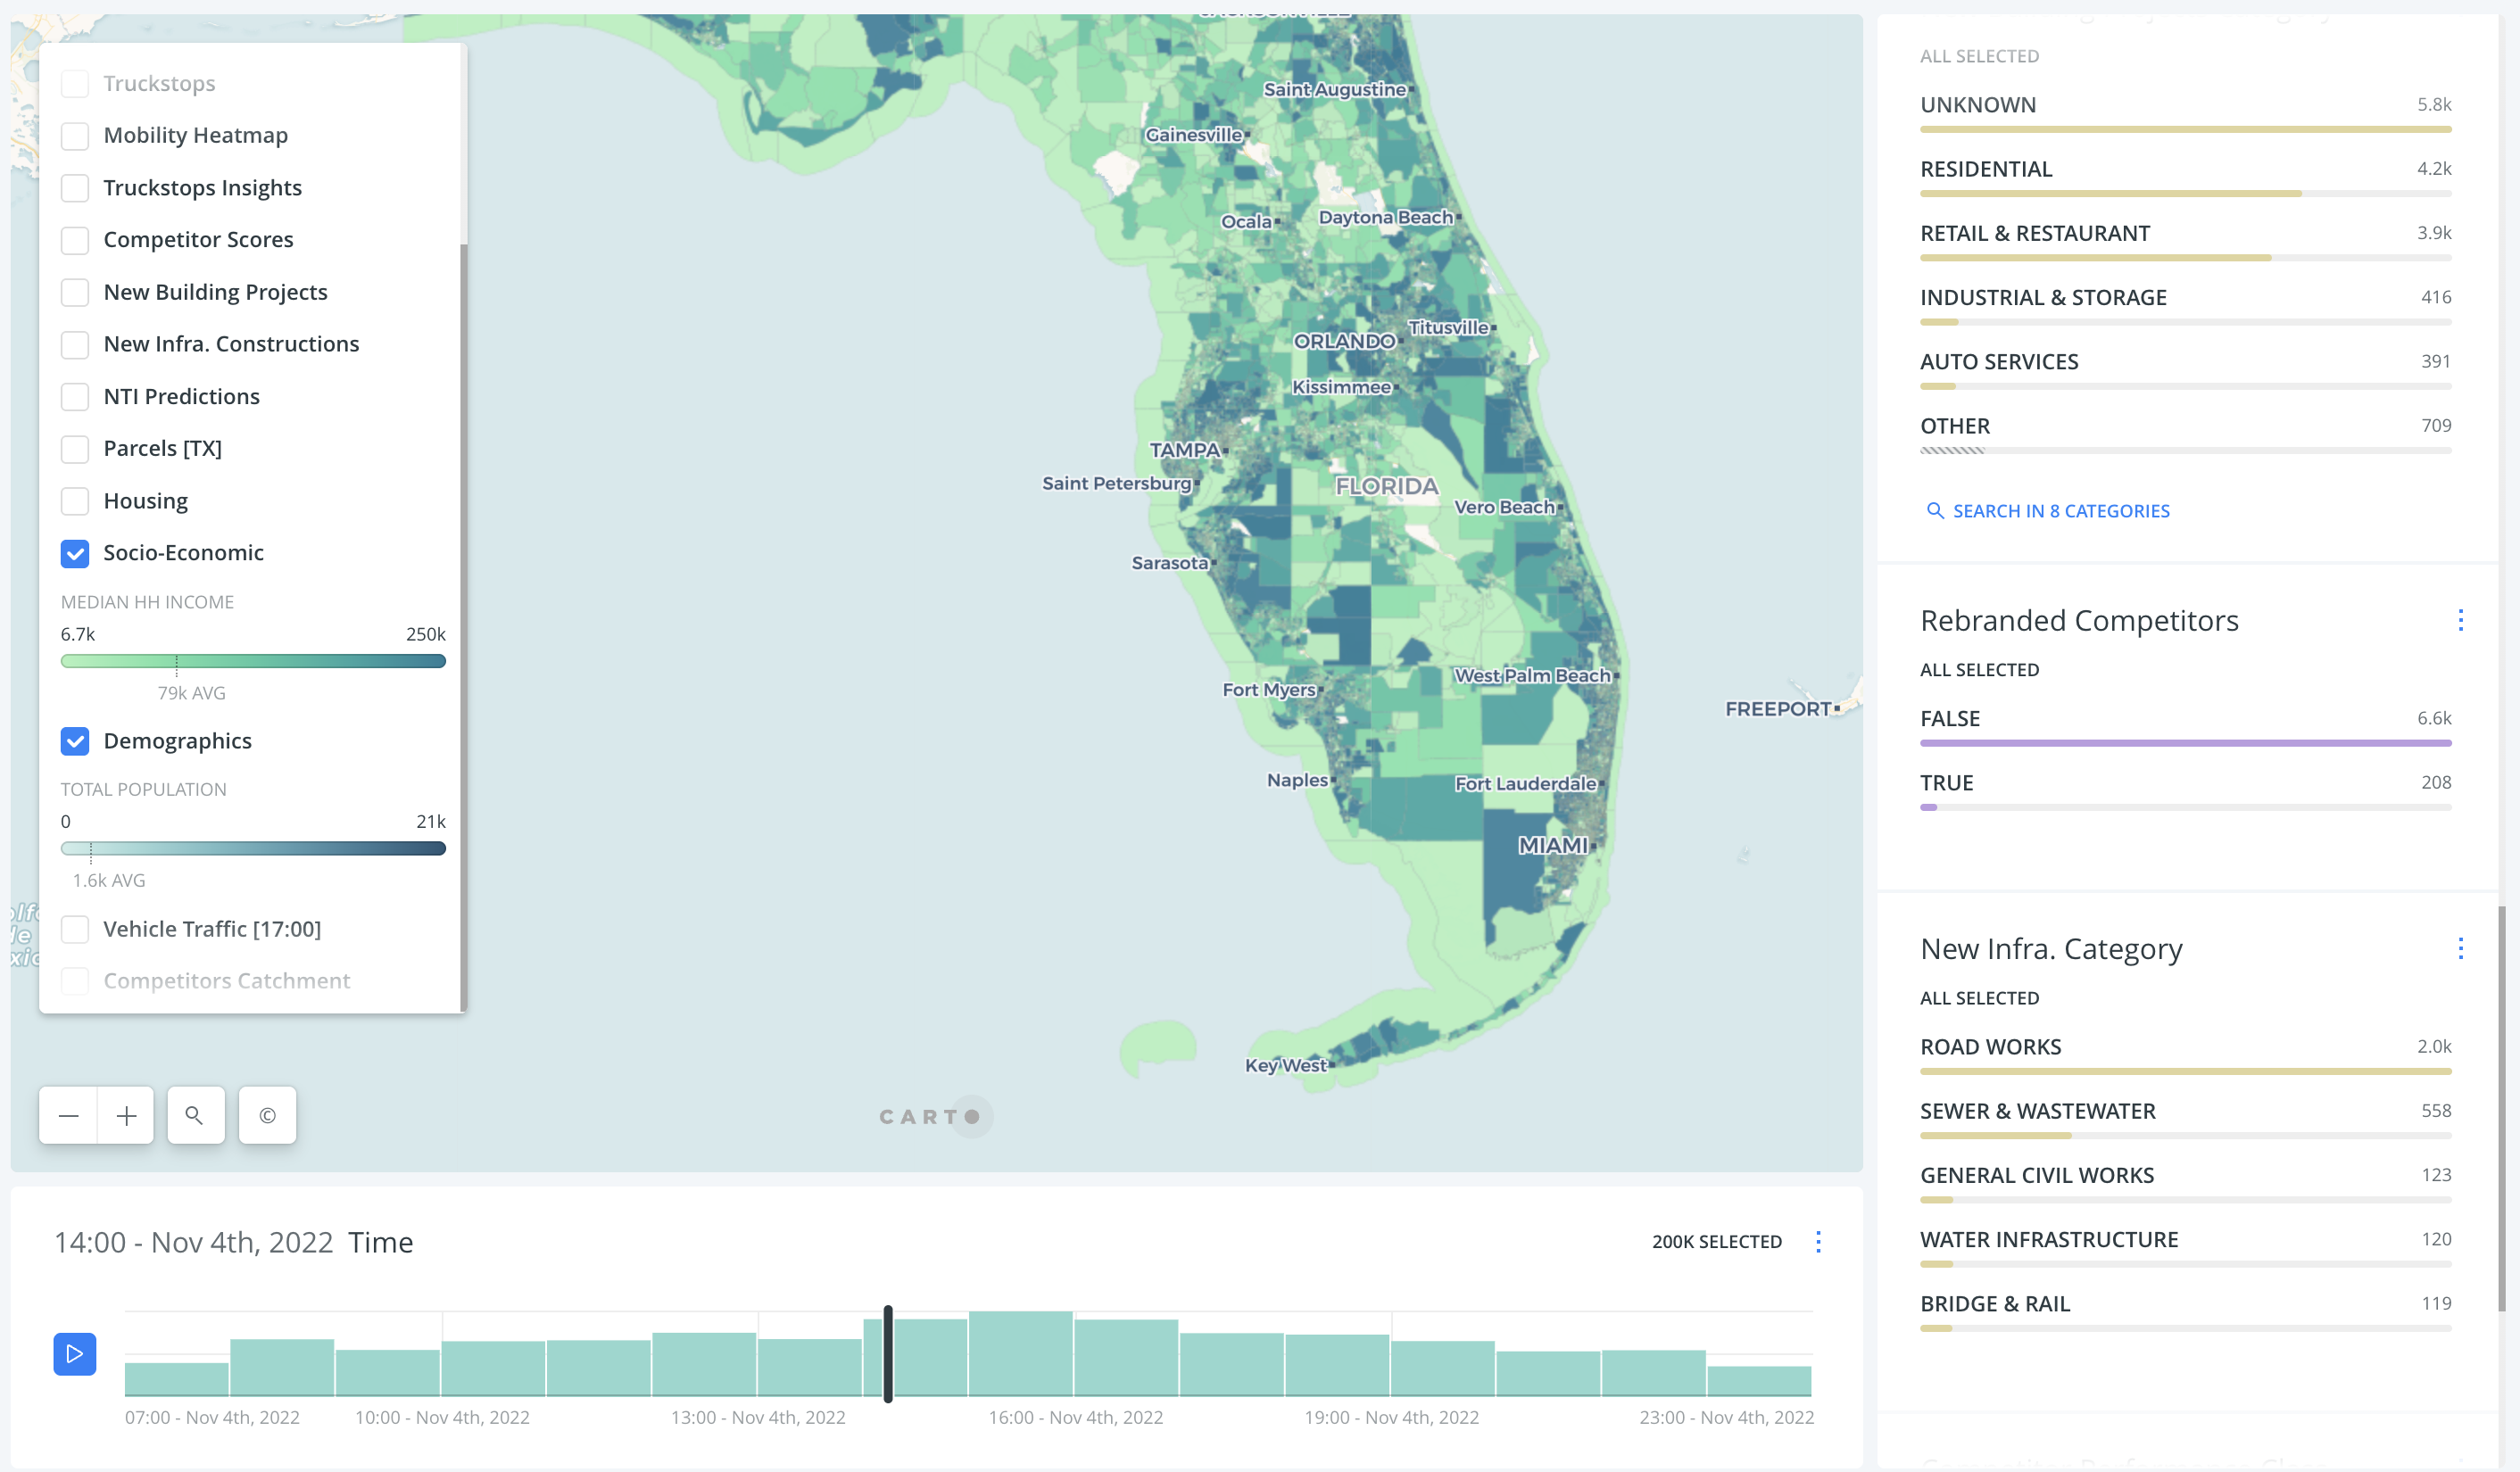Click the map zoom-in icon

coord(125,1115)
